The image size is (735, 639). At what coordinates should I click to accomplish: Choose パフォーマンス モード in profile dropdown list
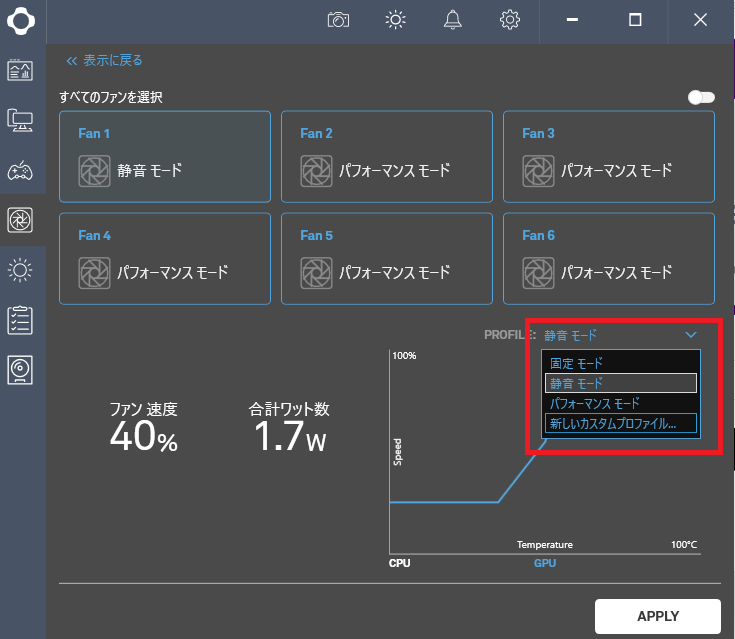(621, 403)
